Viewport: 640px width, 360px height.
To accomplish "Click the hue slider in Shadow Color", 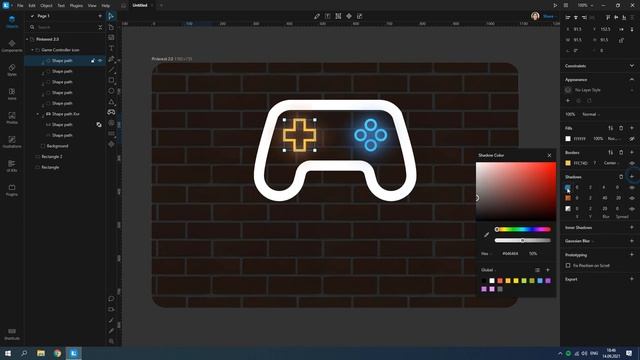I will pos(523,229).
